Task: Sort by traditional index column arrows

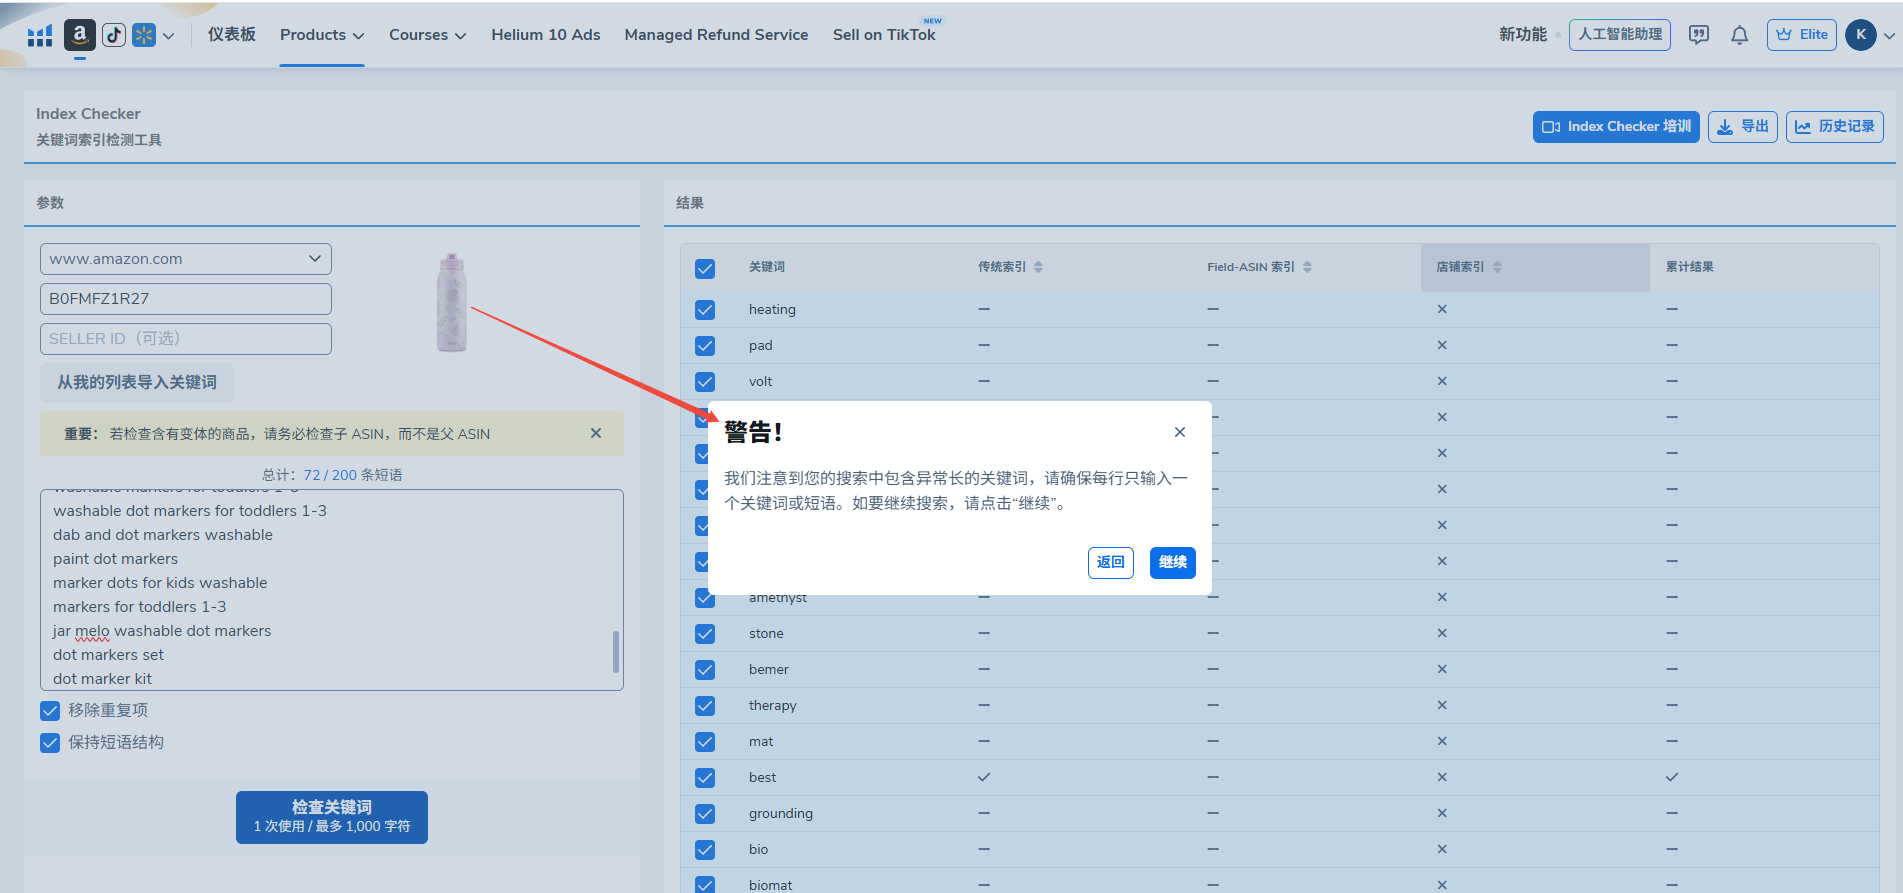Action: click(x=1038, y=267)
